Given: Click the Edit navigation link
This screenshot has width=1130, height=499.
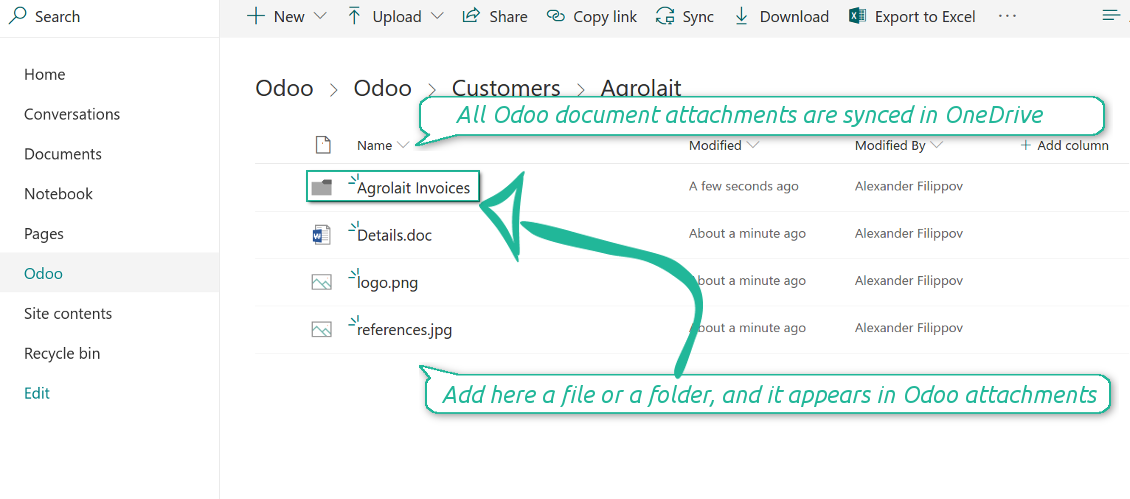Looking at the screenshot, I should pyautogui.click(x=37, y=393).
